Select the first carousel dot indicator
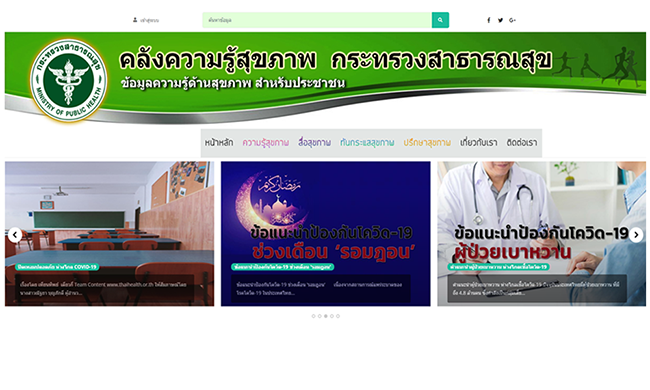The image size is (650, 390). pos(313,316)
